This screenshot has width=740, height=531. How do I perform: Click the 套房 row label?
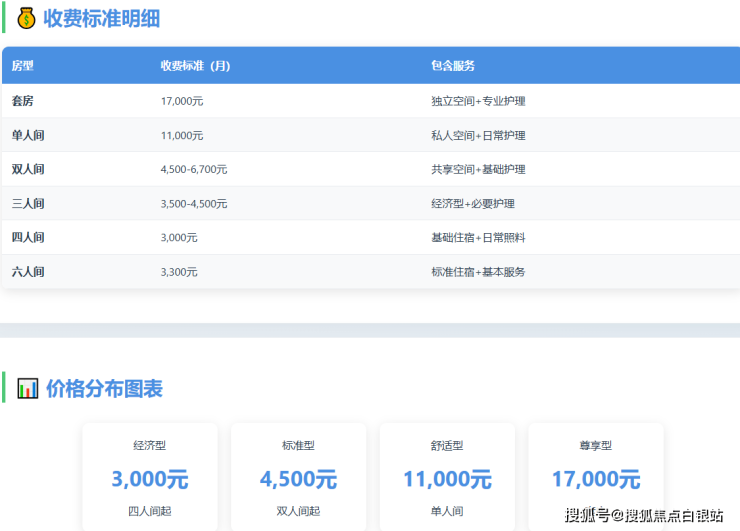pos(23,101)
